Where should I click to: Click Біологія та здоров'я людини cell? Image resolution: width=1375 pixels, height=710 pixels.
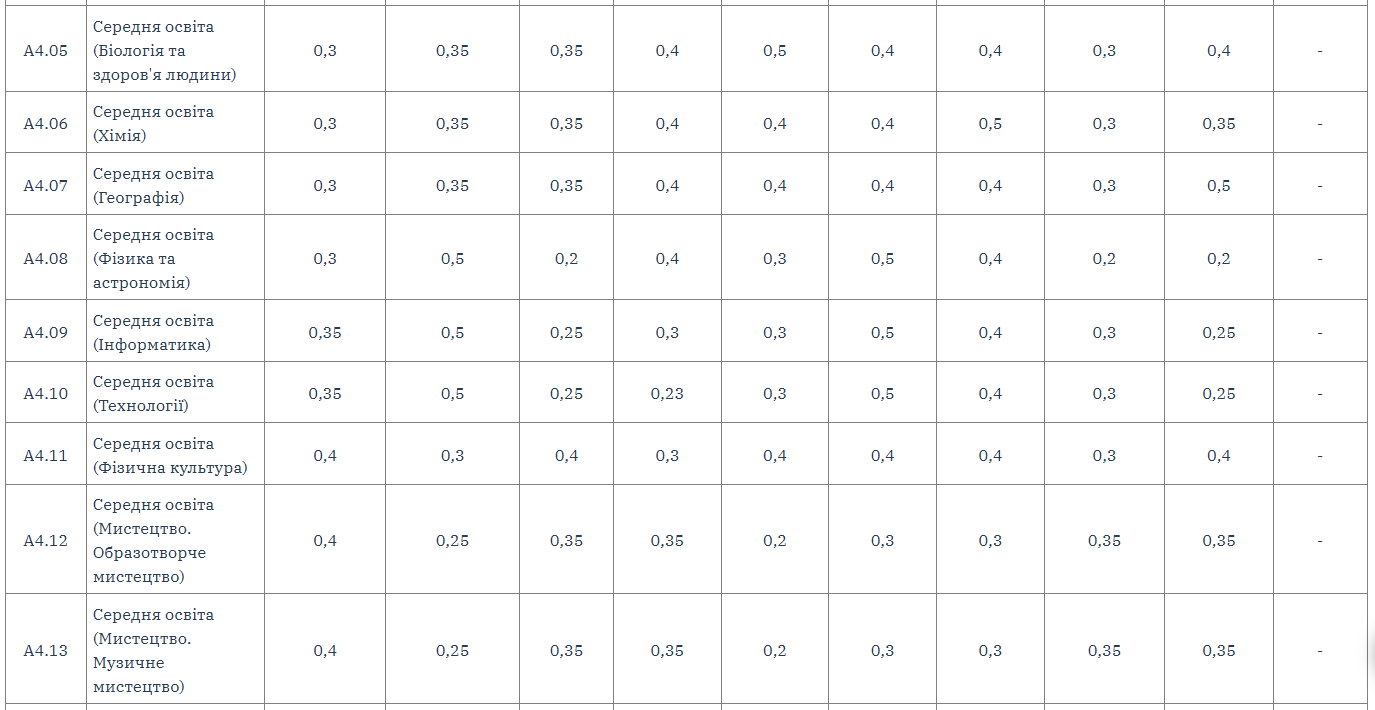175,50
